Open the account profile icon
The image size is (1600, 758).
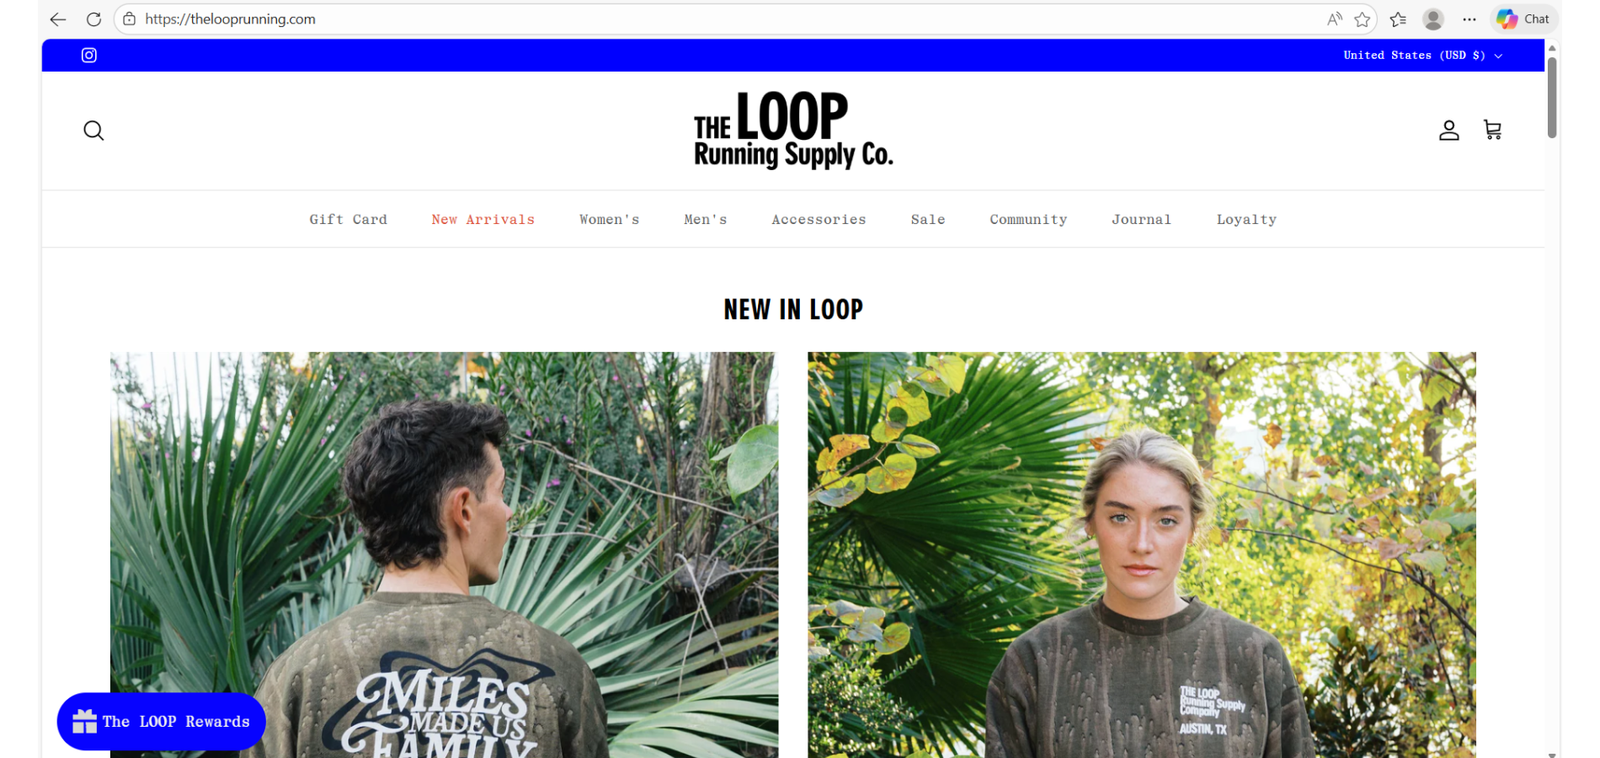click(1449, 130)
